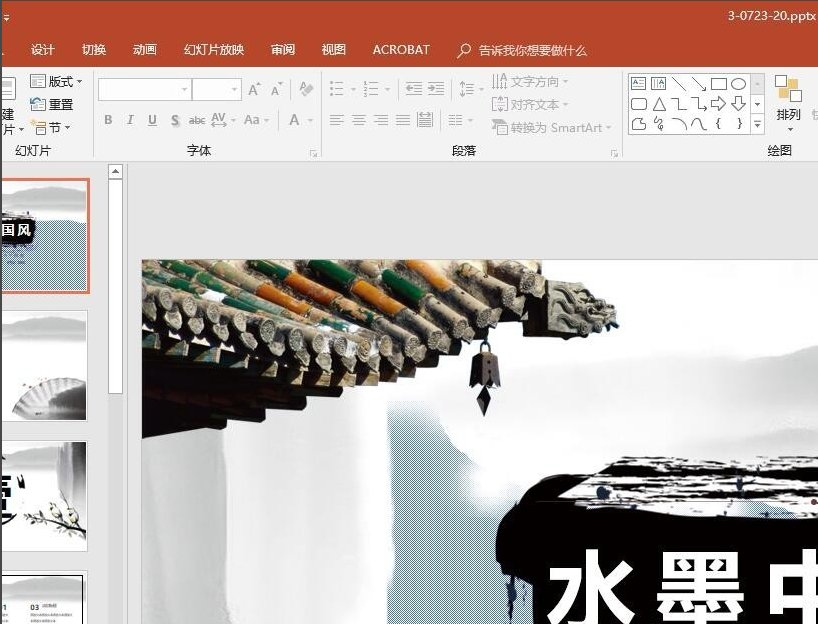
Task: Click the Reset (重置) slide icon
Action: coord(51,104)
